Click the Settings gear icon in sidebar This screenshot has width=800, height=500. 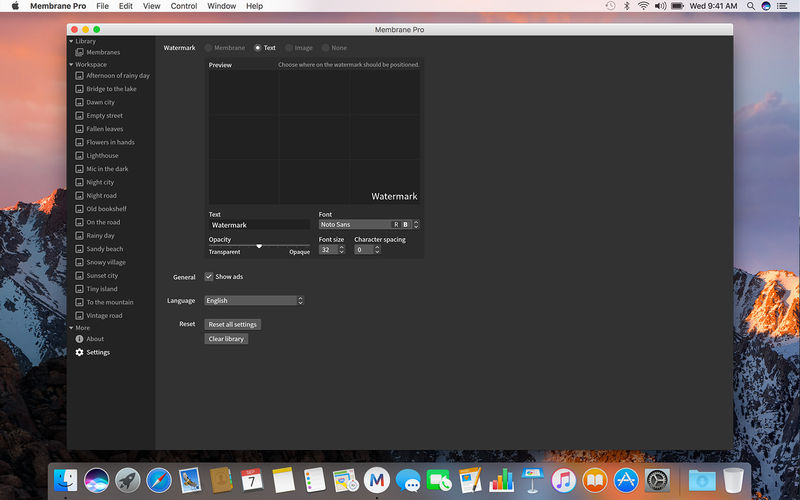[x=79, y=352]
